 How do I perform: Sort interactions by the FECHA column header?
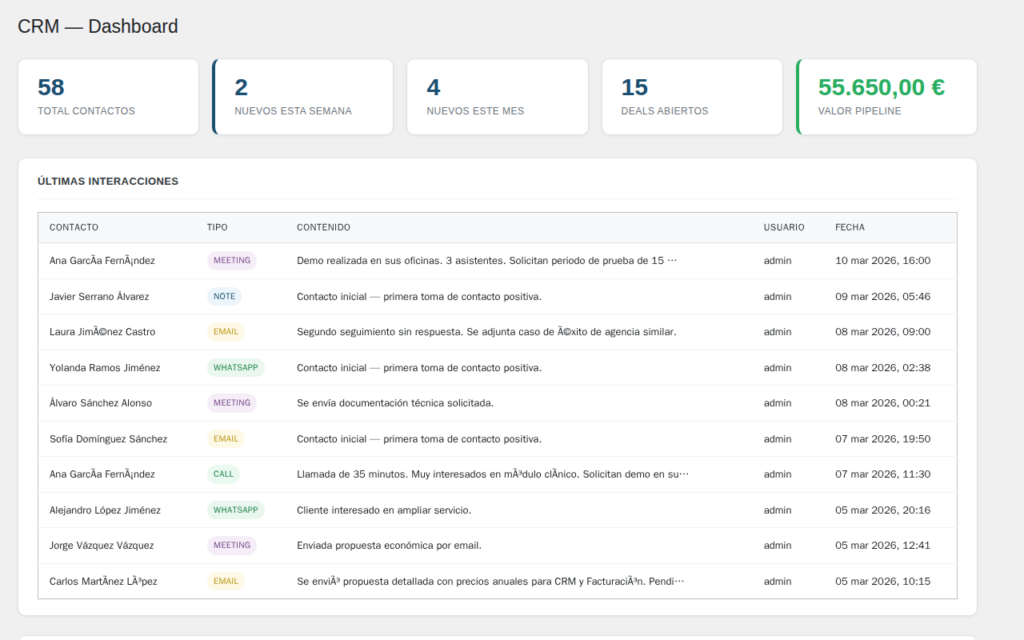(849, 227)
